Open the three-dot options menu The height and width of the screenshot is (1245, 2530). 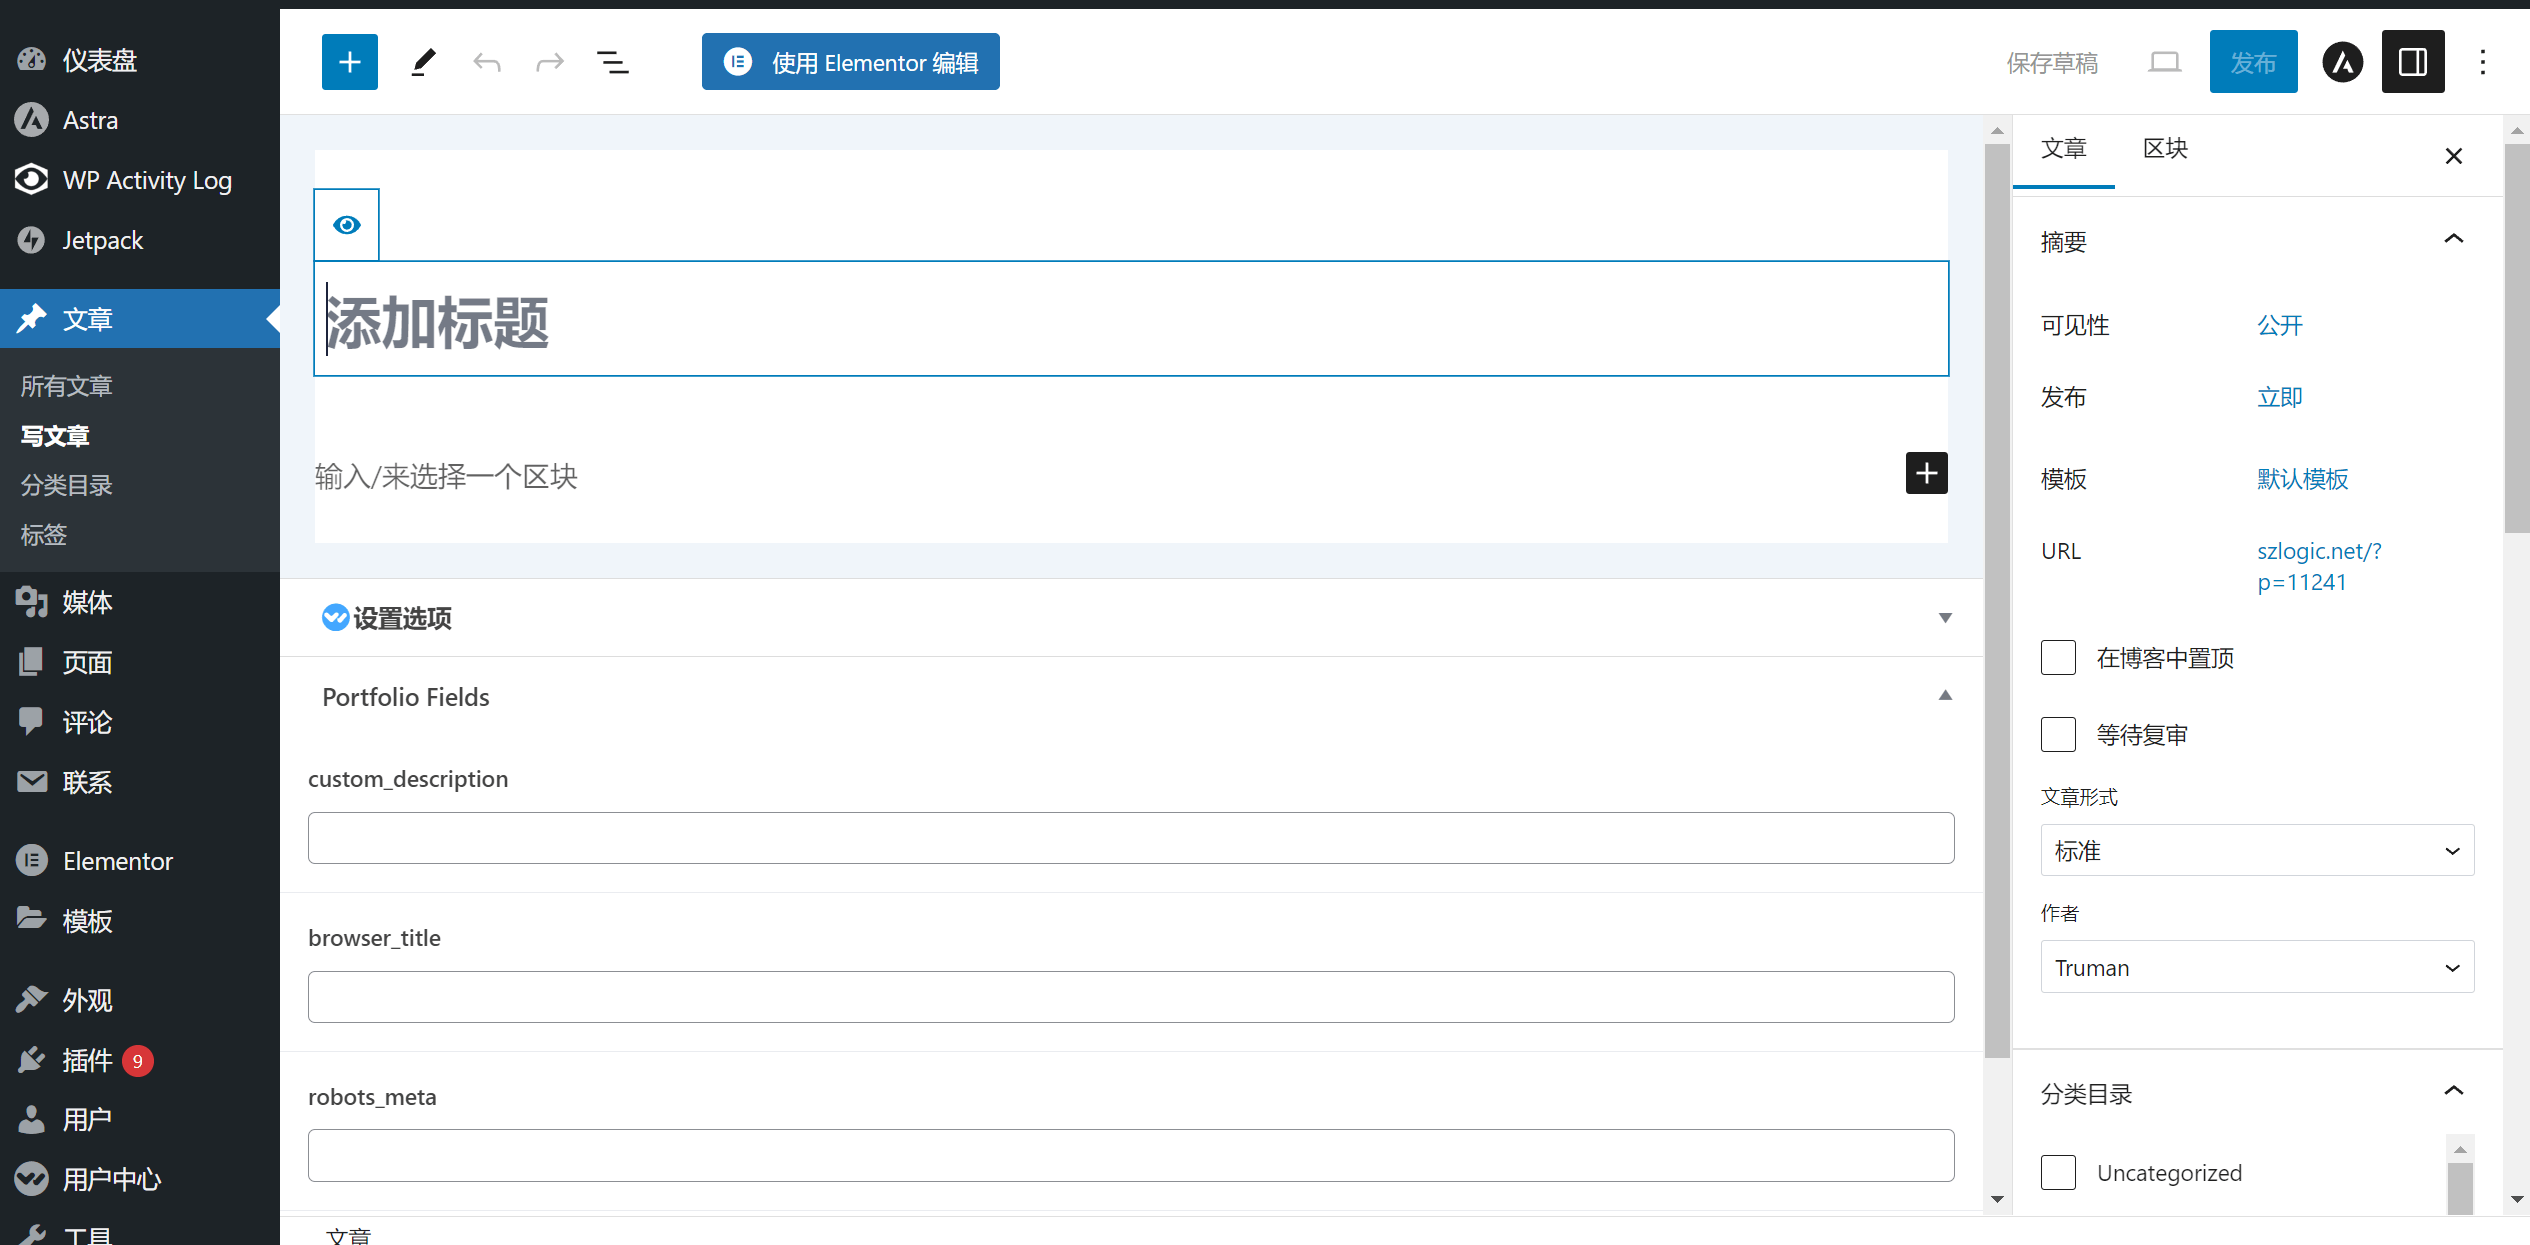tap(2483, 62)
